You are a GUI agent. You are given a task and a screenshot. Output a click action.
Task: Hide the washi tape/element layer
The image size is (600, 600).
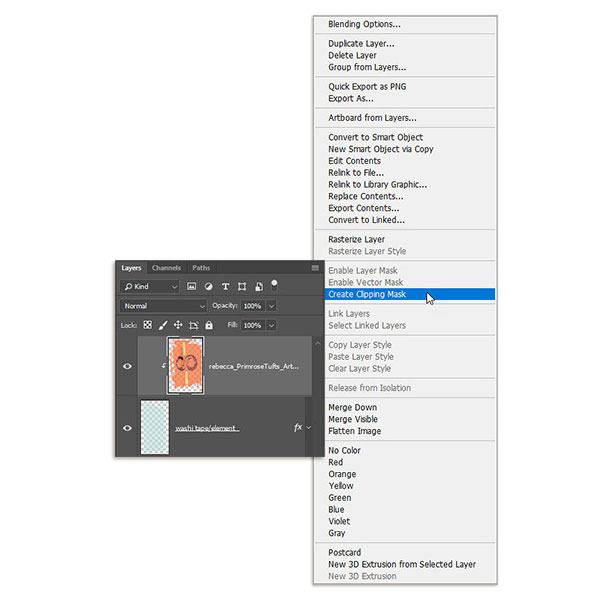(127, 428)
